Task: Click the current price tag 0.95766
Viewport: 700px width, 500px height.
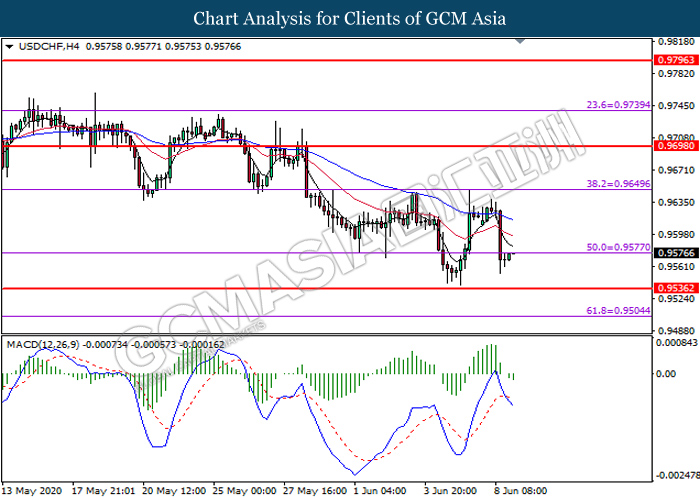Action: tap(676, 253)
